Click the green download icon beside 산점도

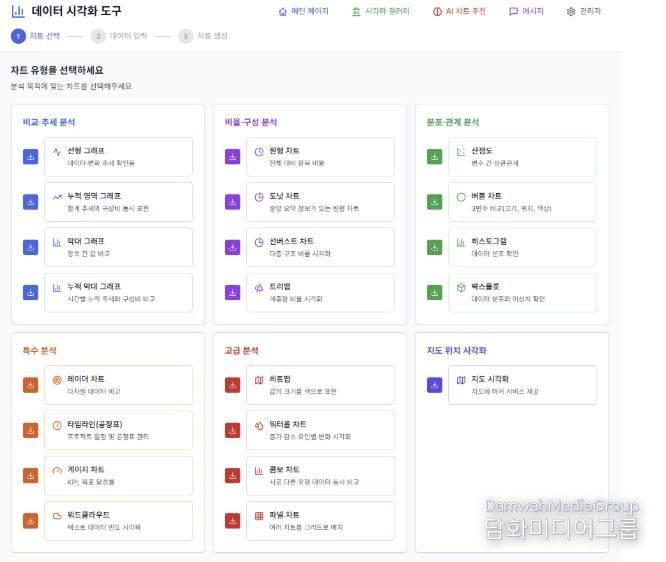434,157
